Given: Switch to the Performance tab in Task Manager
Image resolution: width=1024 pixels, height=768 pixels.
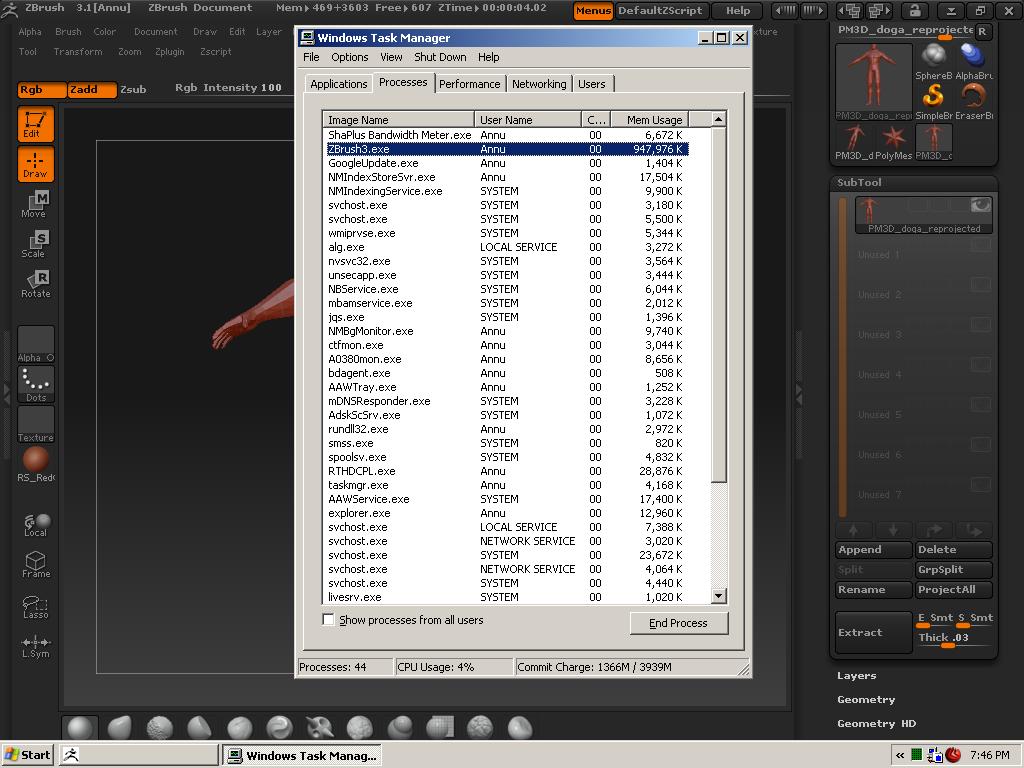Looking at the screenshot, I should [470, 84].
